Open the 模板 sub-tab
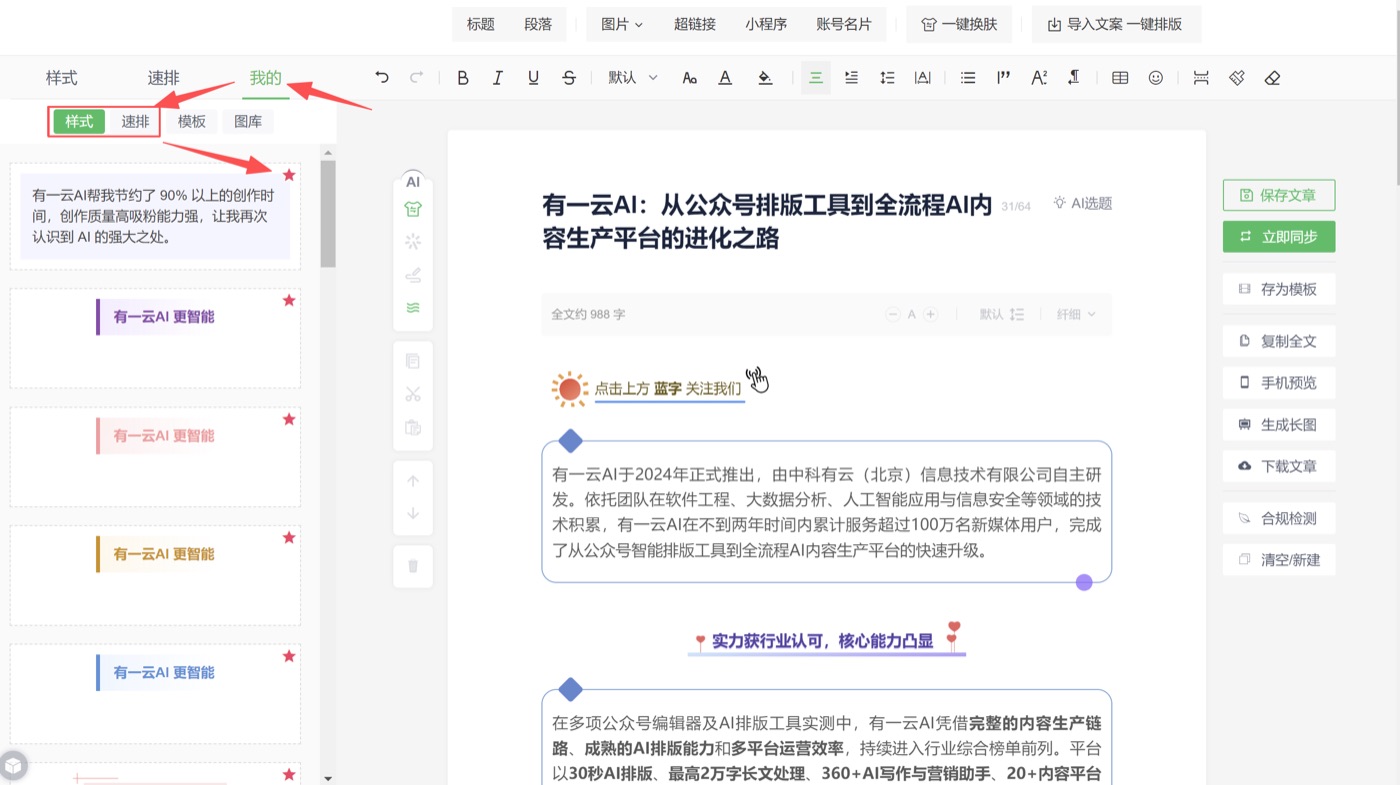 click(192, 122)
